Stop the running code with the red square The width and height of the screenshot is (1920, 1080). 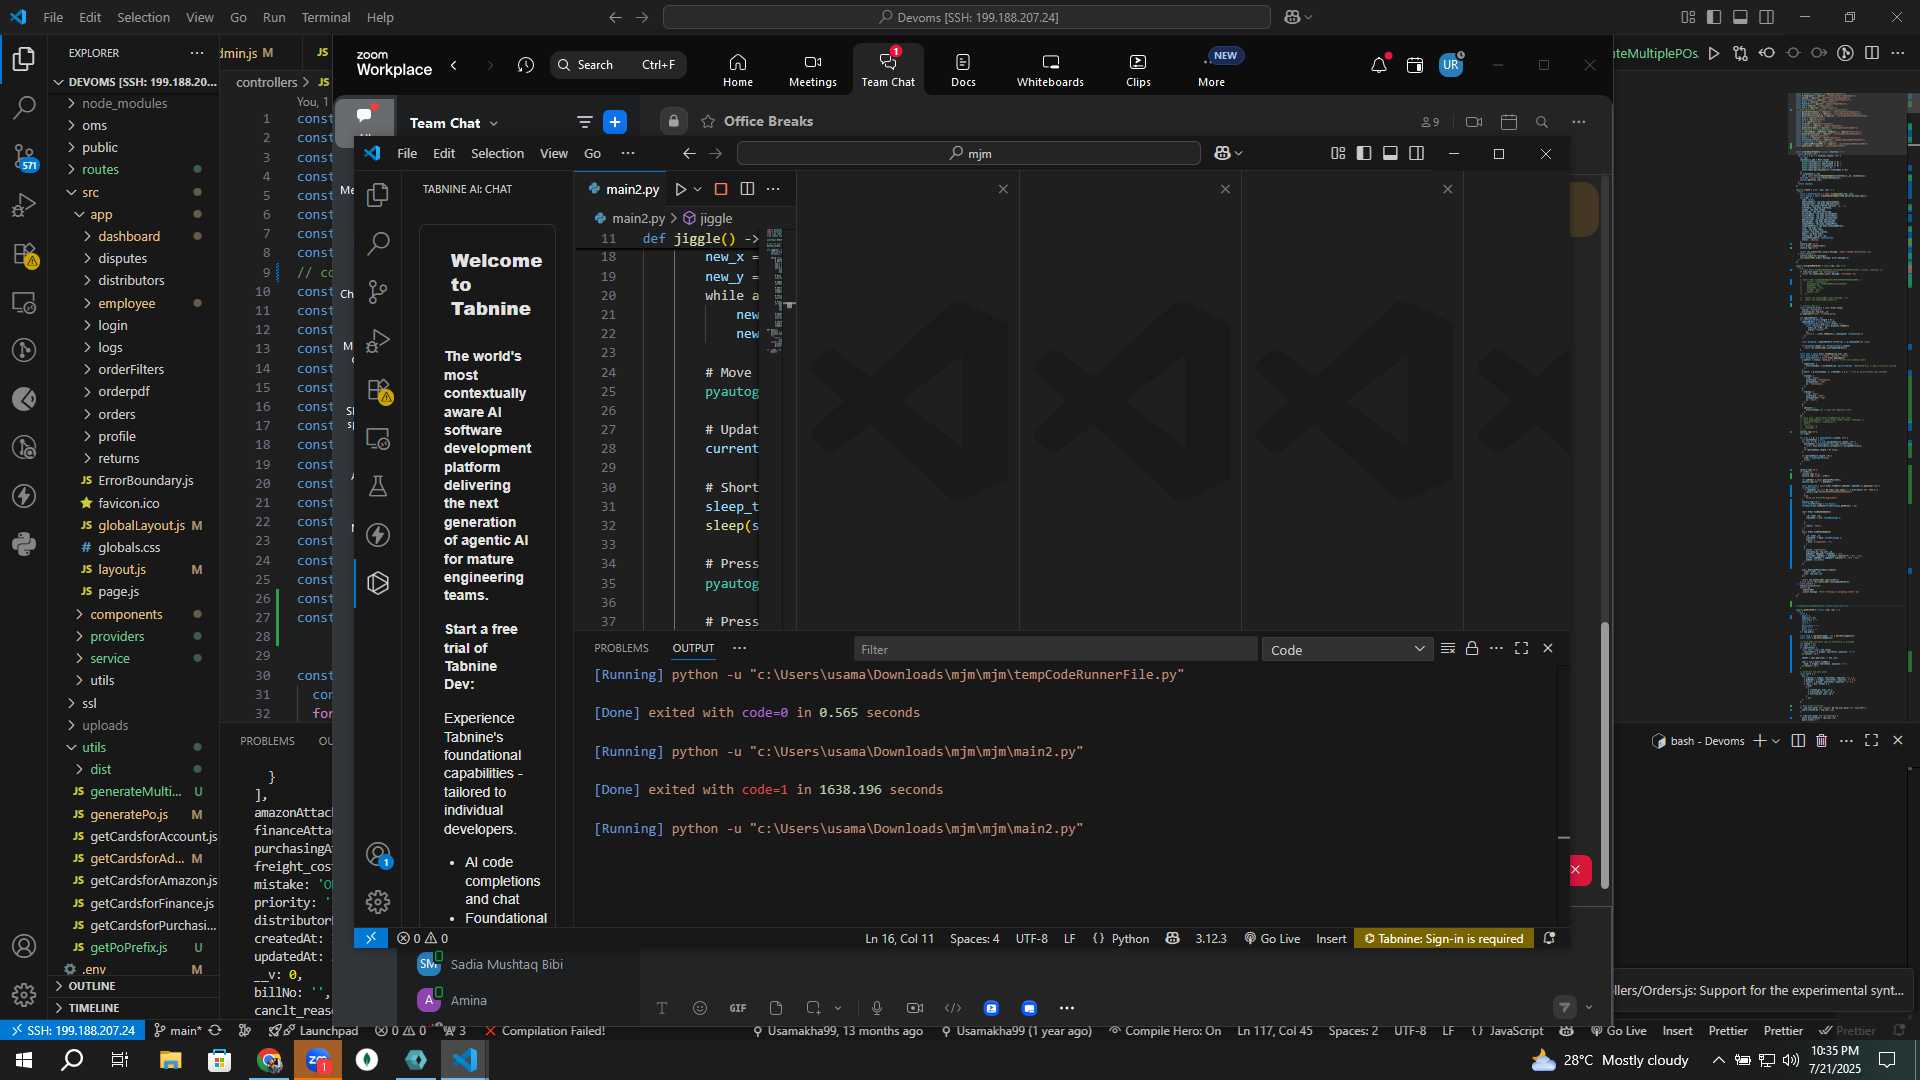(x=721, y=189)
